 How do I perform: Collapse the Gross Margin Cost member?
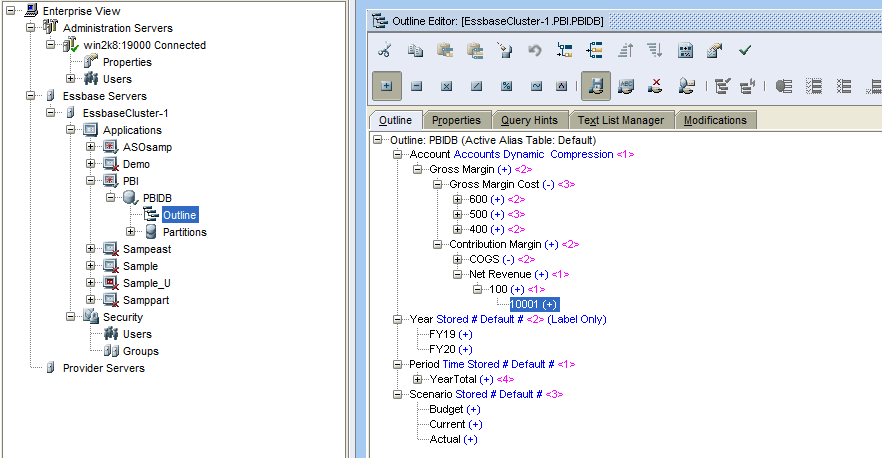pos(437,185)
